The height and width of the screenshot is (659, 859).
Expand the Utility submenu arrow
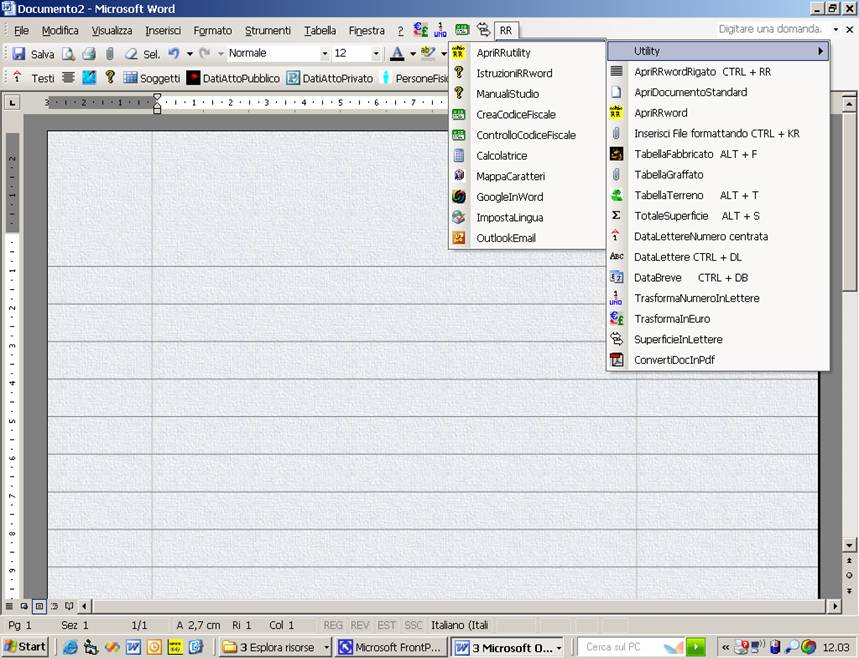pos(821,51)
